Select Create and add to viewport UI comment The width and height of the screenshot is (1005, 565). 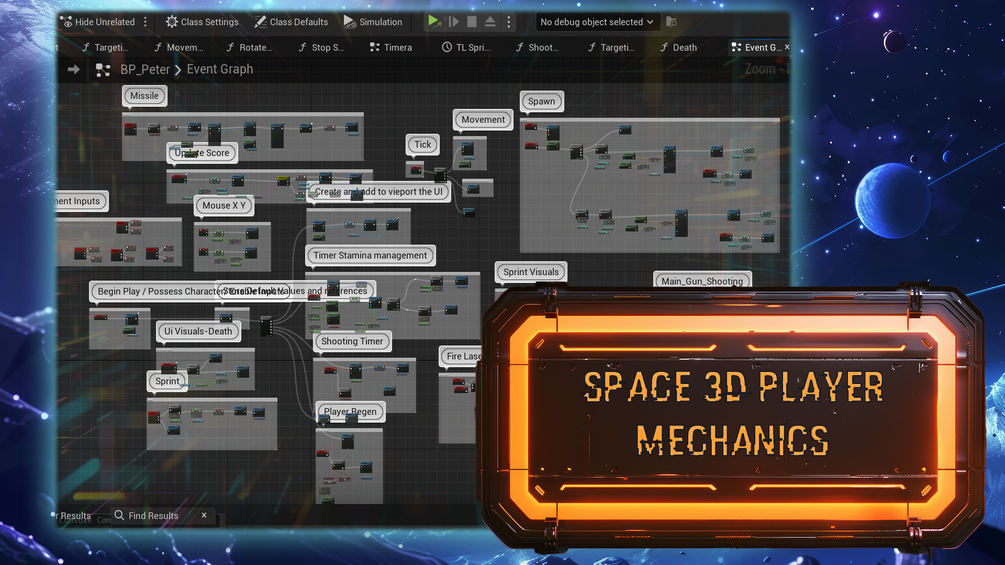pyautogui.click(x=378, y=192)
